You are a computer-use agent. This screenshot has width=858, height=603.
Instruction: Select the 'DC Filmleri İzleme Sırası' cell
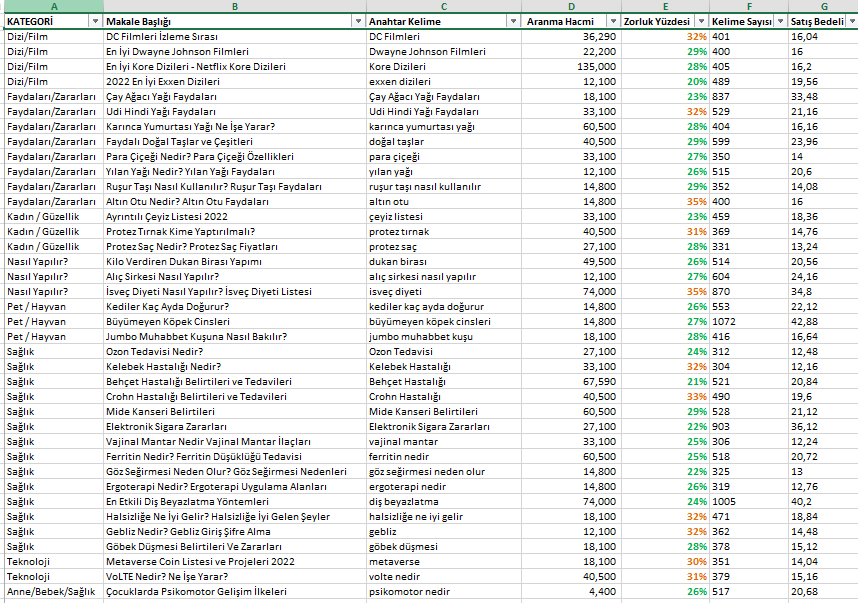pyautogui.click(x=235, y=37)
